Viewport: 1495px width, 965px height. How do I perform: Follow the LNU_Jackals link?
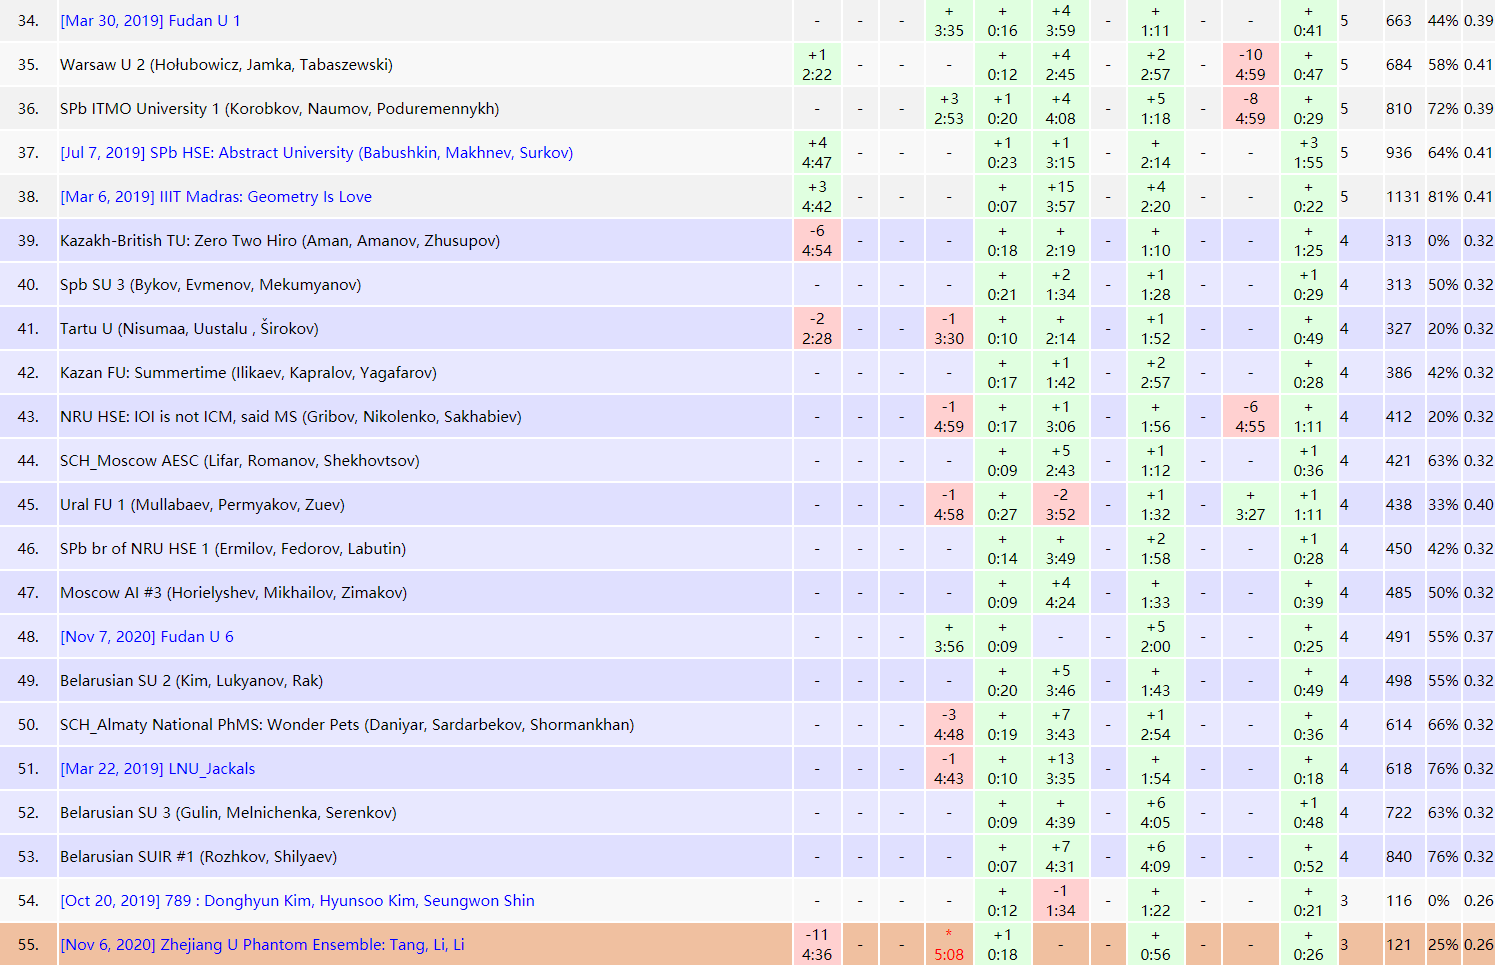pos(158,769)
